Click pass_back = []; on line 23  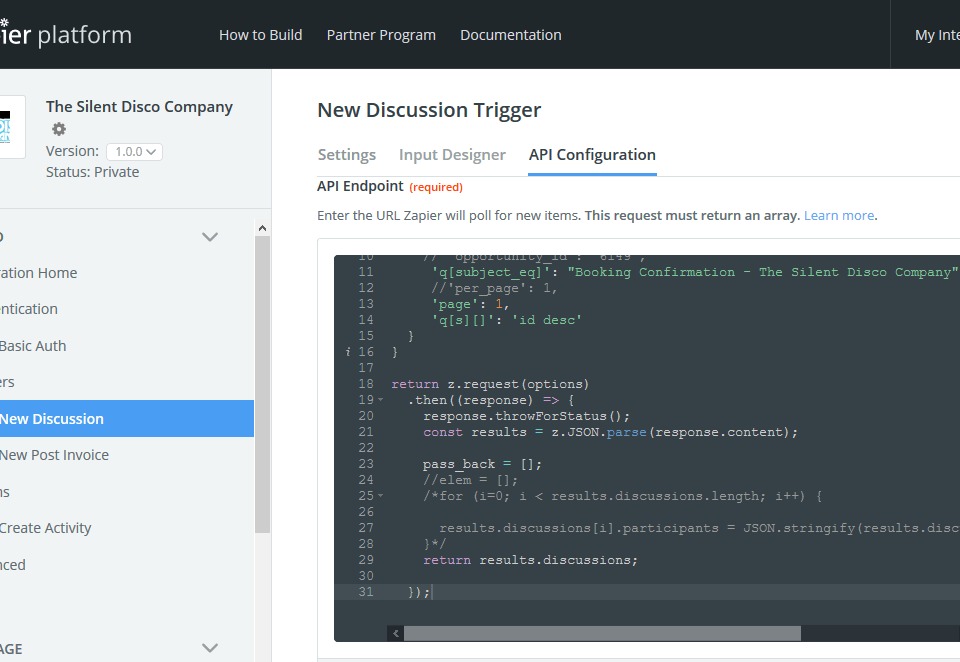click(482, 464)
